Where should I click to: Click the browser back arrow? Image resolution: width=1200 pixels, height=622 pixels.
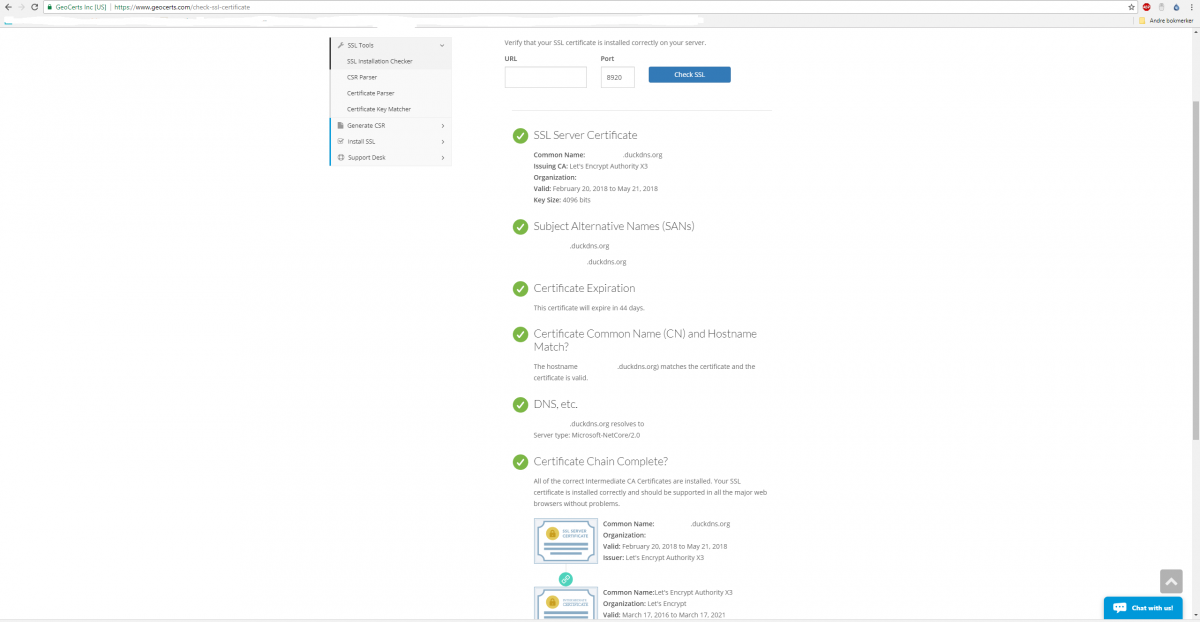[8, 7]
